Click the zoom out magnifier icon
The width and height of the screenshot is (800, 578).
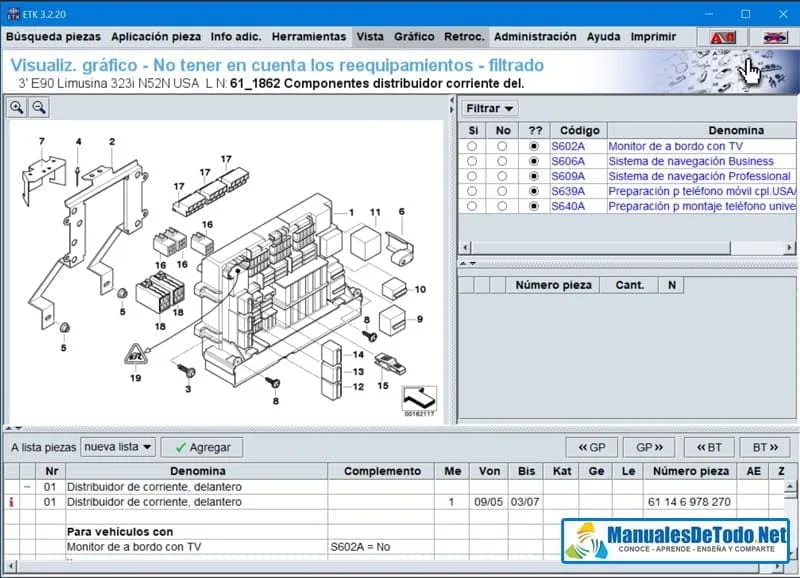tap(39, 108)
